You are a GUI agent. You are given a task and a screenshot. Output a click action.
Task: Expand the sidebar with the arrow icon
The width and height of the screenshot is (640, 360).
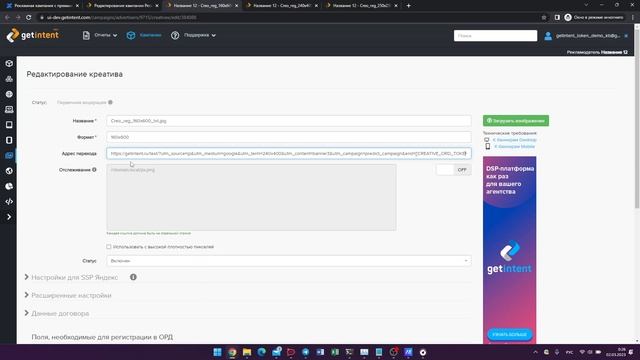pos(9,217)
